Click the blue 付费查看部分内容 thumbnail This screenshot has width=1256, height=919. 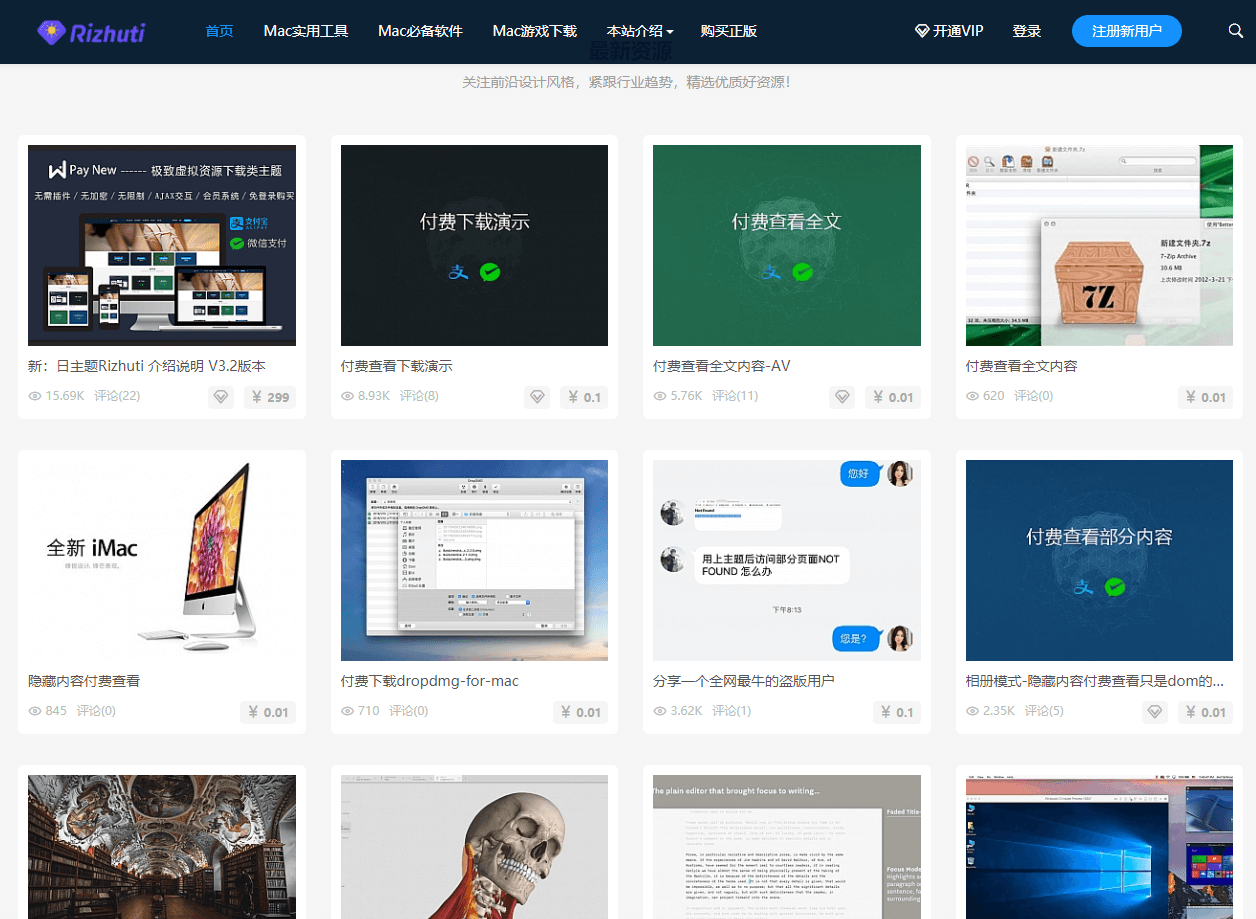[1099, 560]
